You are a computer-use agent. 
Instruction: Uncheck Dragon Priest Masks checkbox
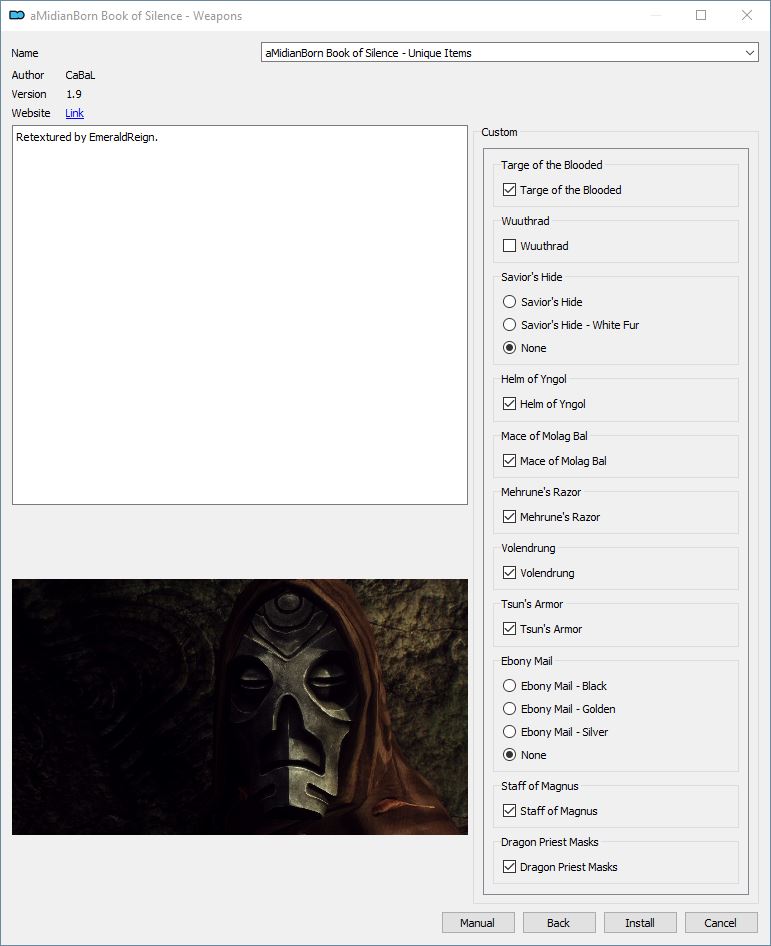509,866
